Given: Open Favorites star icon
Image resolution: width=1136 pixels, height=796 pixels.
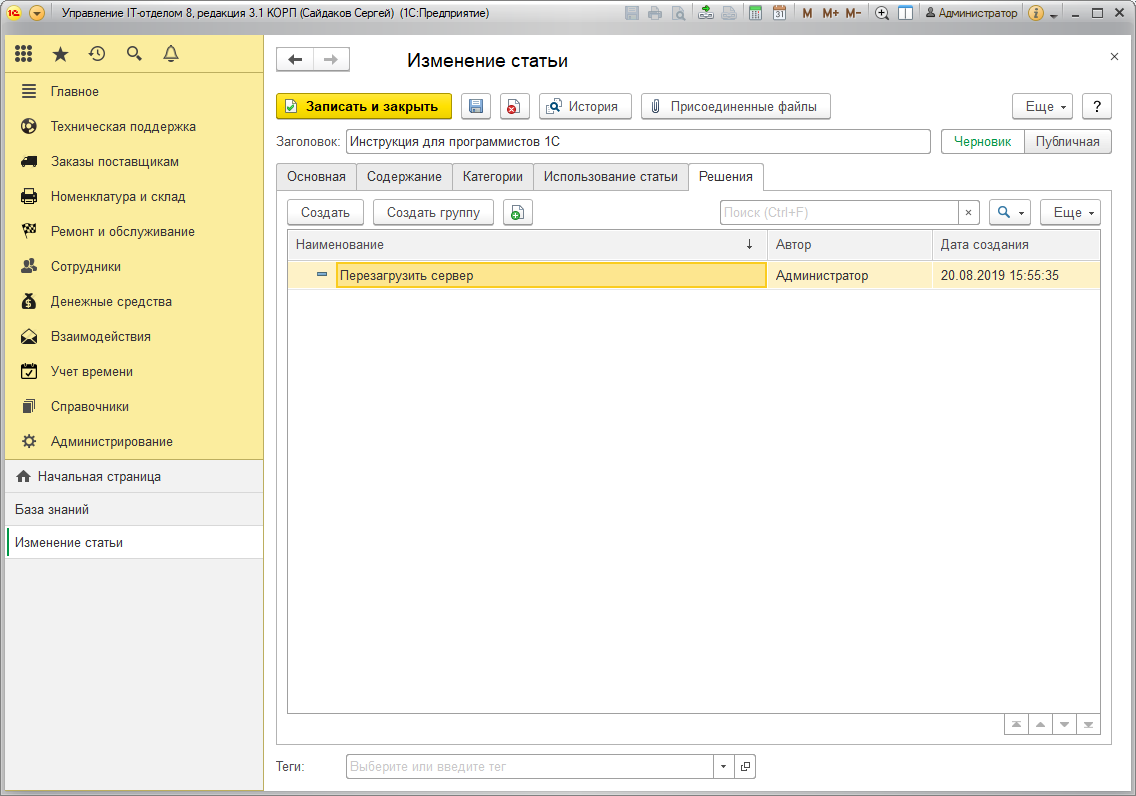Looking at the screenshot, I should (60, 54).
